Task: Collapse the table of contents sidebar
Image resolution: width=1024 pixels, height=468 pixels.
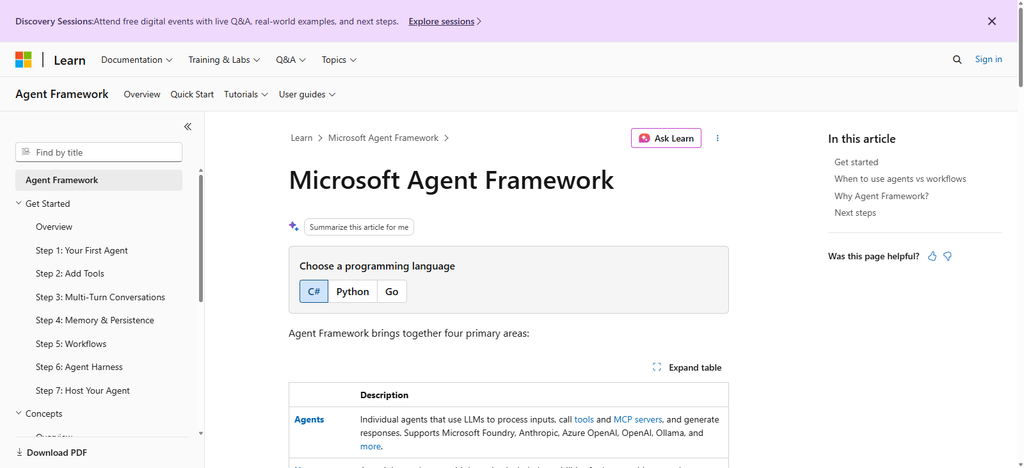Action: 187,127
